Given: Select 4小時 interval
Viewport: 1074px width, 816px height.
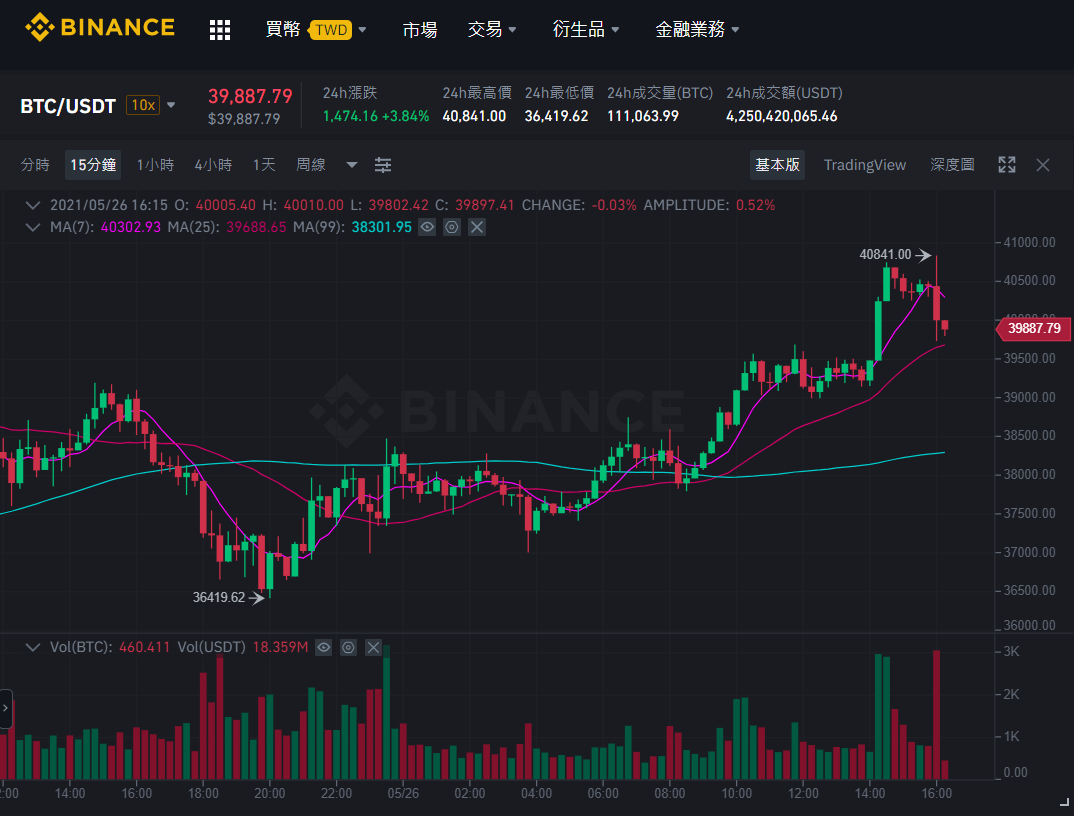Looking at the screenshot, I should [213, 165].
